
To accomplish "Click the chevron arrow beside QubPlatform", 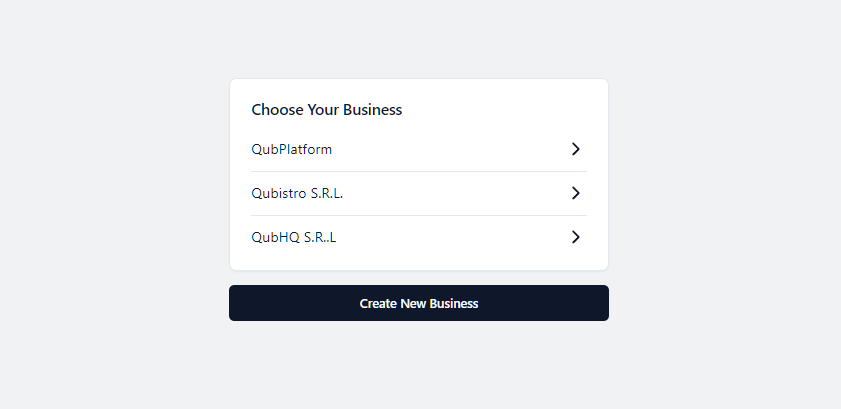I will point(576,149).
